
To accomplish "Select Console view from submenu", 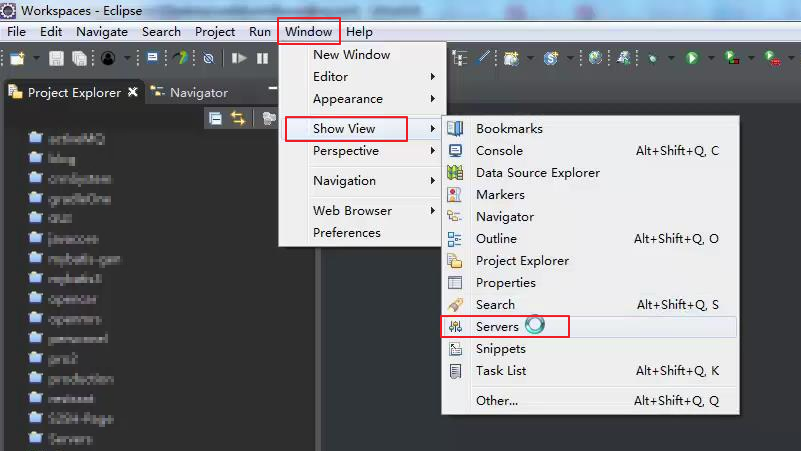I will tap(590, 151).
